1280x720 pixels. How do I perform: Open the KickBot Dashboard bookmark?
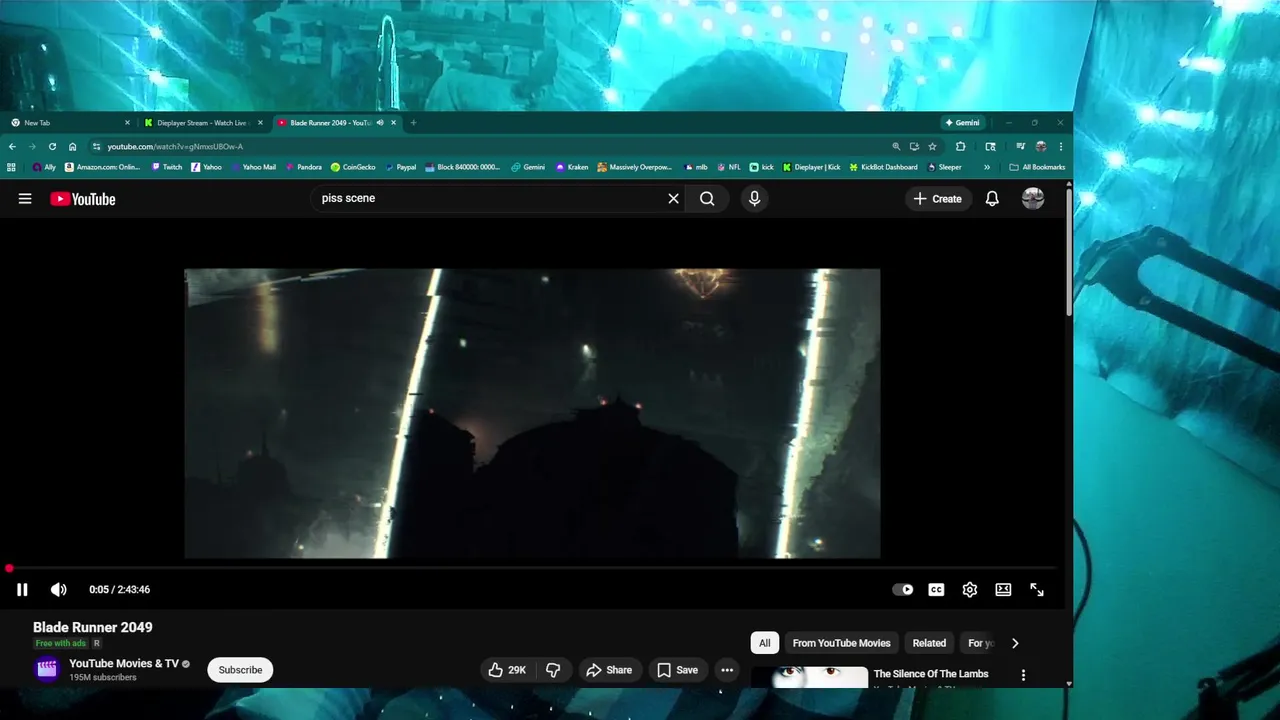point(883,168)
